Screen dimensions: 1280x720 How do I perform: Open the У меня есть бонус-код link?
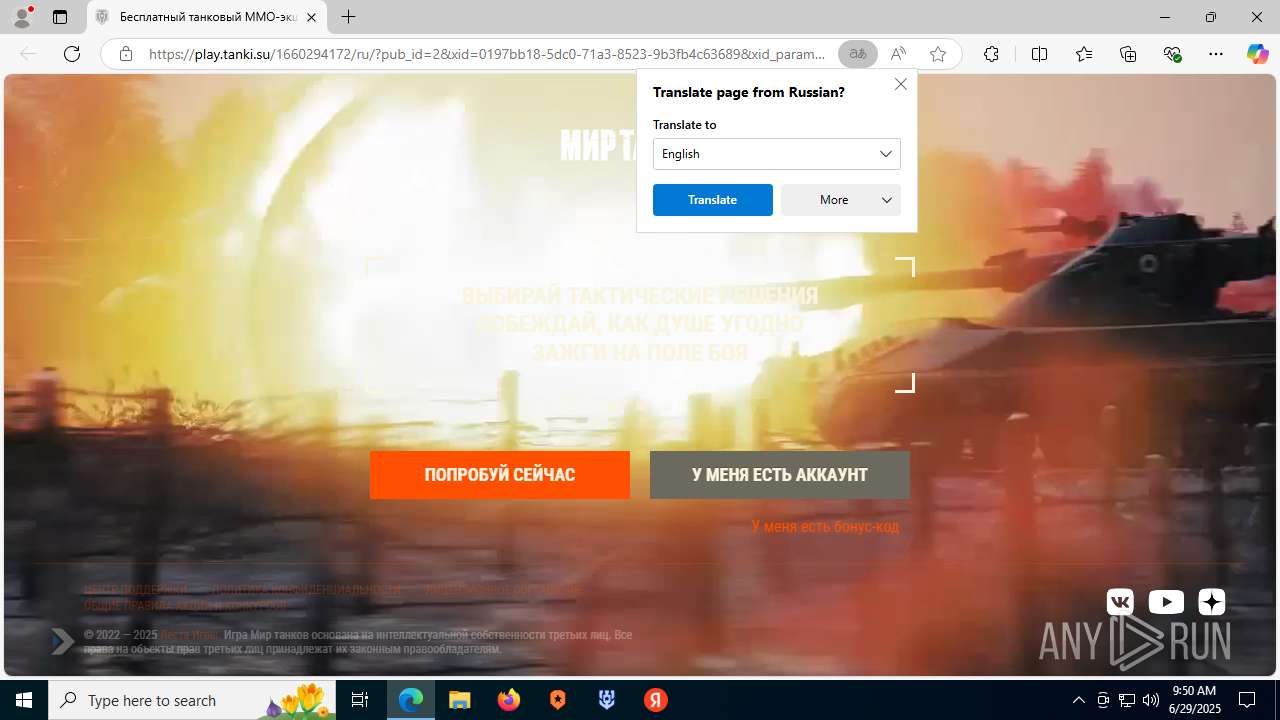(825, 526)
